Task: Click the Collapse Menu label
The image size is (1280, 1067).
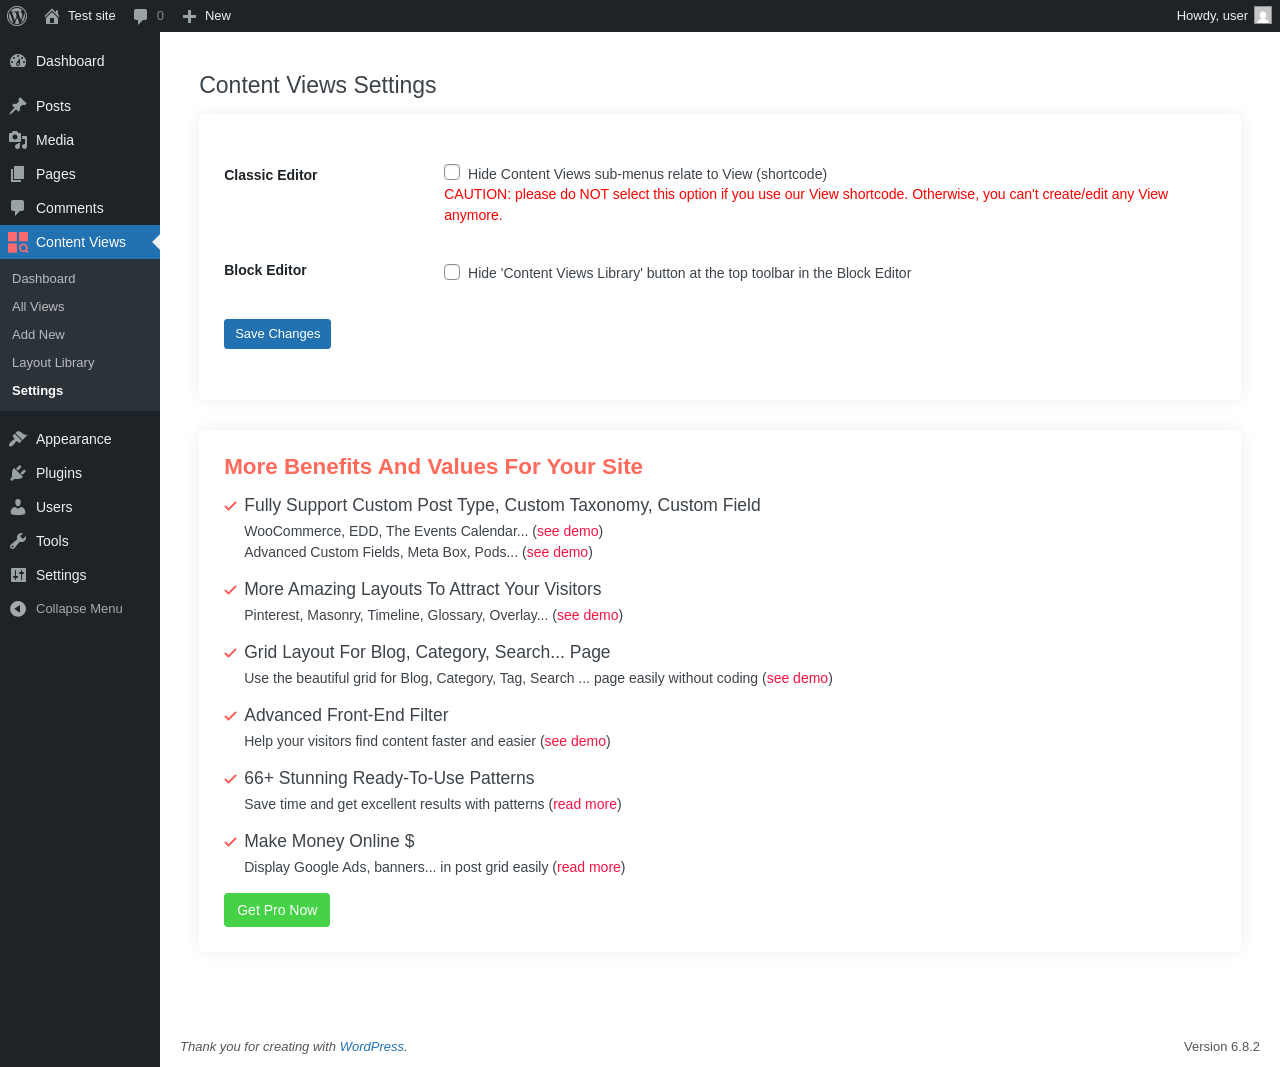Action: [79, 609]
